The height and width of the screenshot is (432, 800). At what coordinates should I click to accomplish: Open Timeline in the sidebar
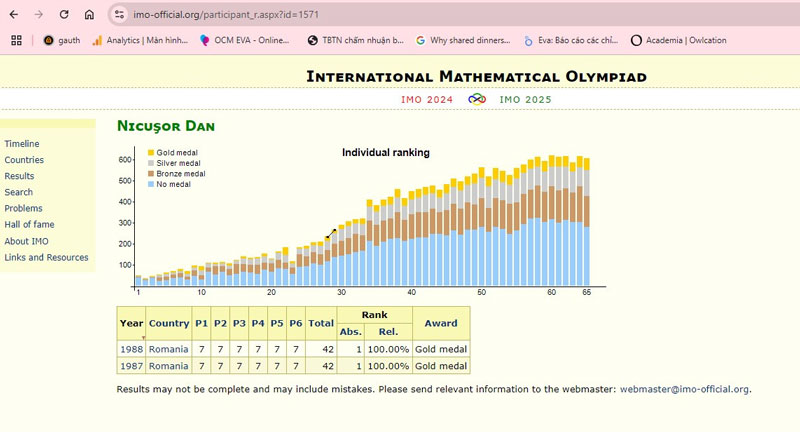point(22,144)
